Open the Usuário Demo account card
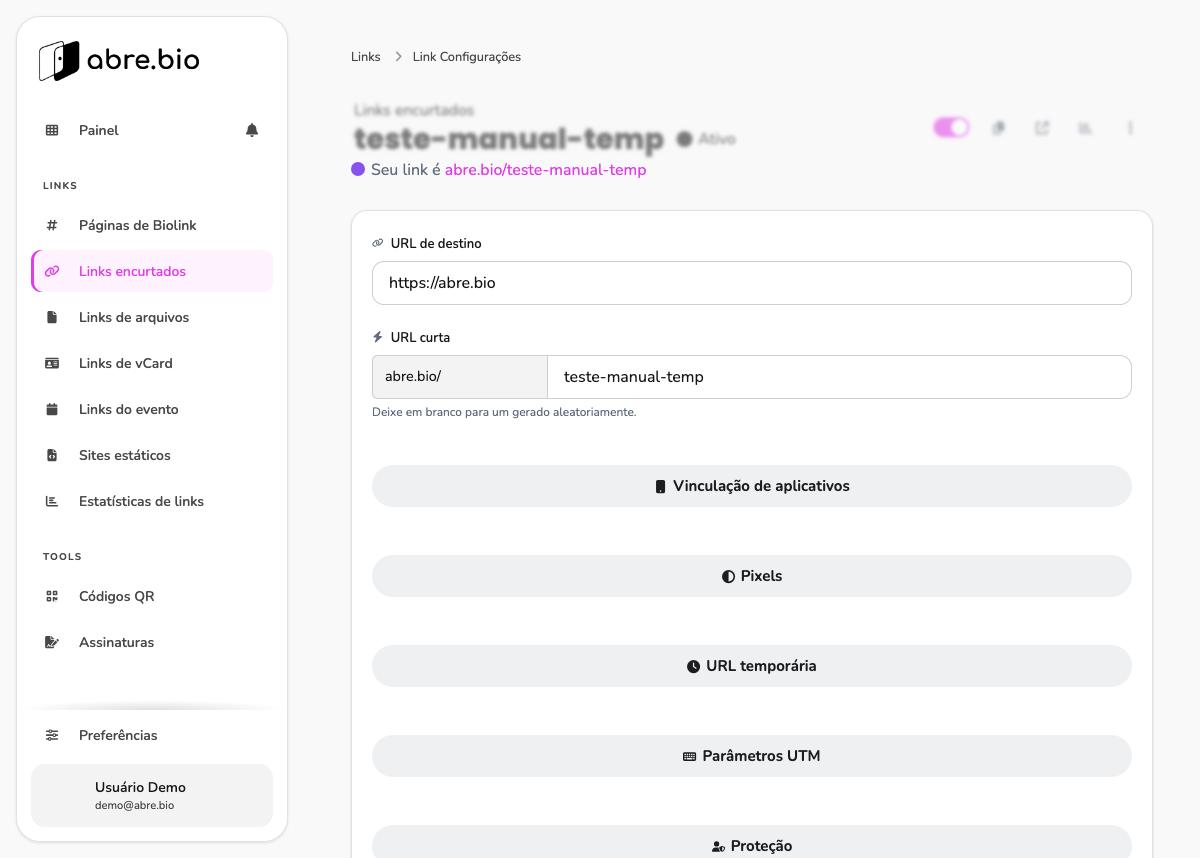The image size is (1200, 858). click(x=152, y=796)
